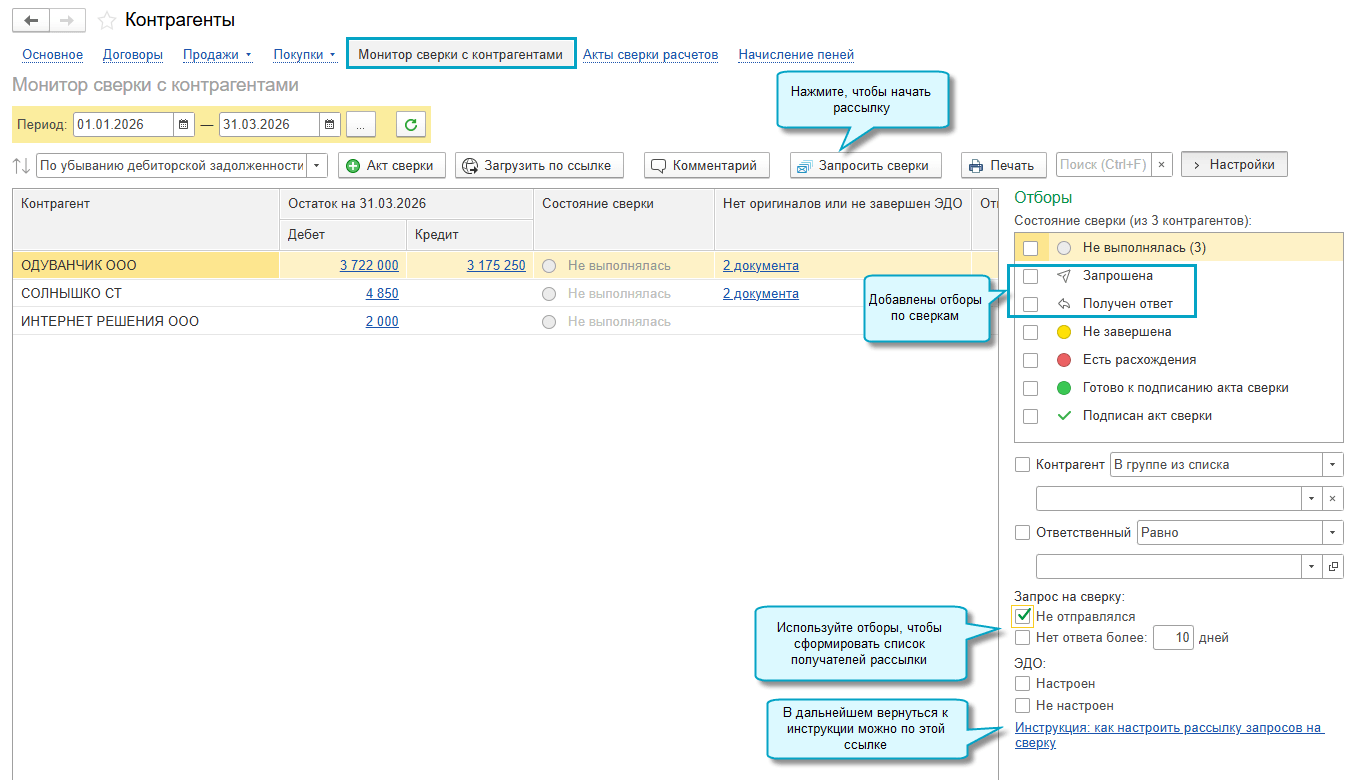Uncheck the Не отправлялся checkbox

click(1022, 616)
